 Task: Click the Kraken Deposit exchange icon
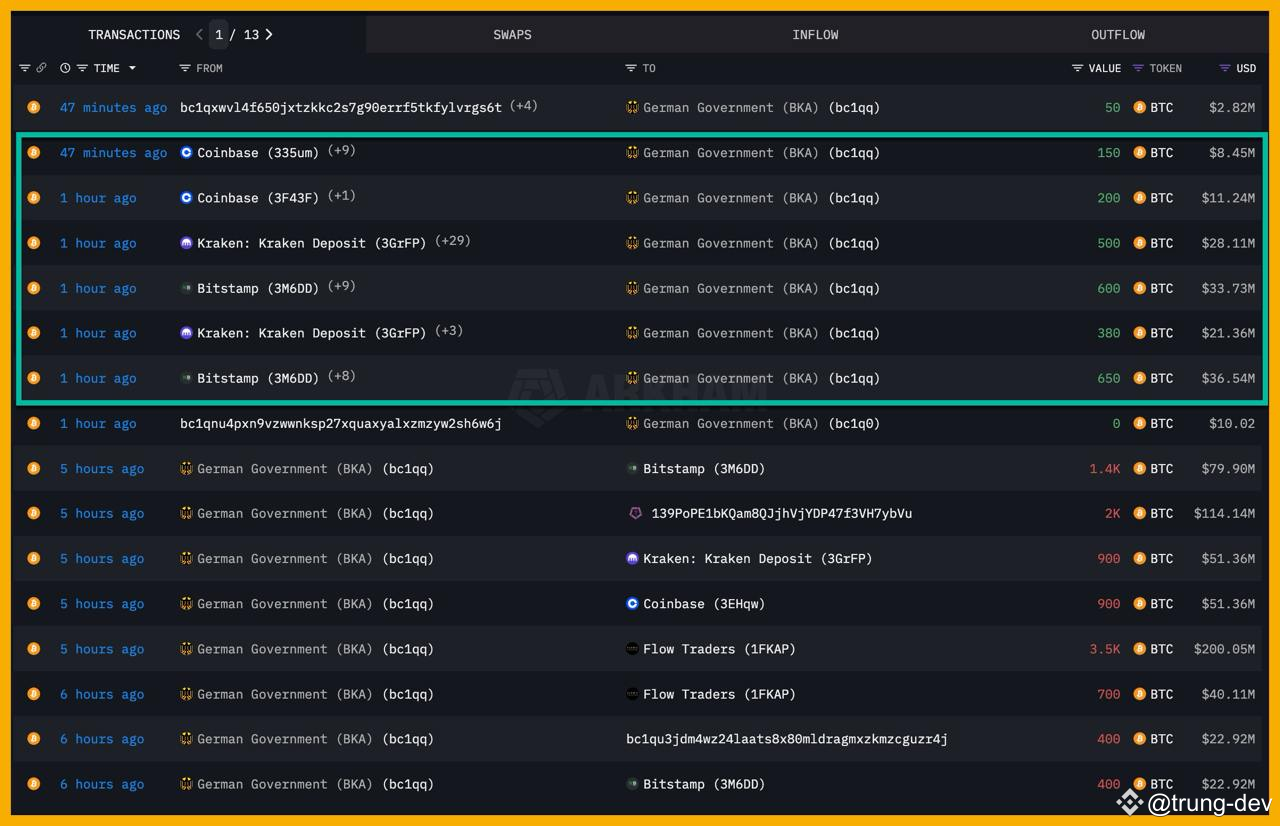(187, 242)
